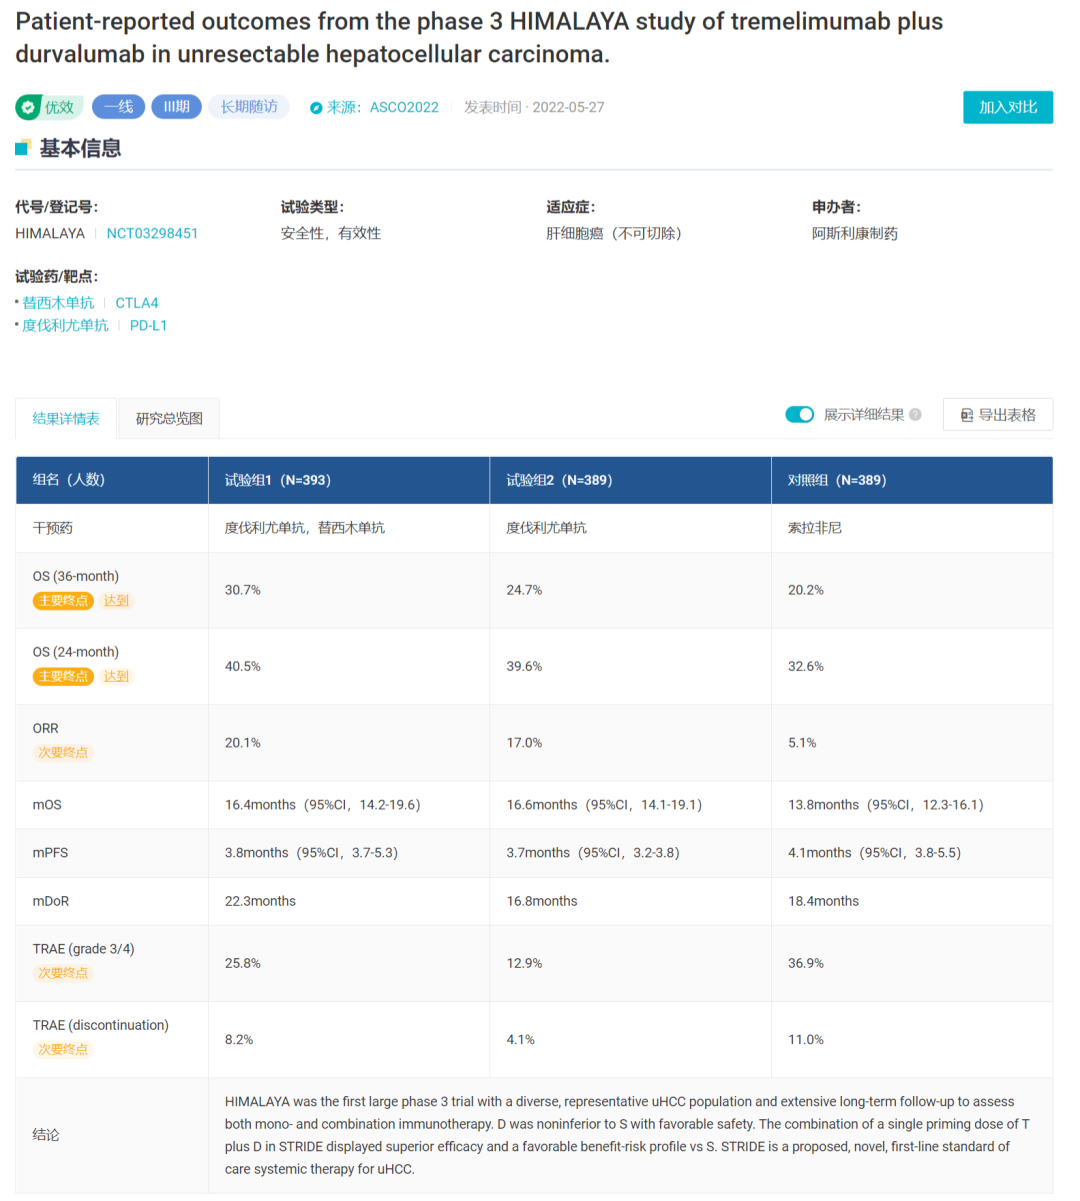The width and height of the screenshot is (1080, 1201).
Task: Click the 主要终点 badge under OS (36-month)
Action: [x=63, y=601]
